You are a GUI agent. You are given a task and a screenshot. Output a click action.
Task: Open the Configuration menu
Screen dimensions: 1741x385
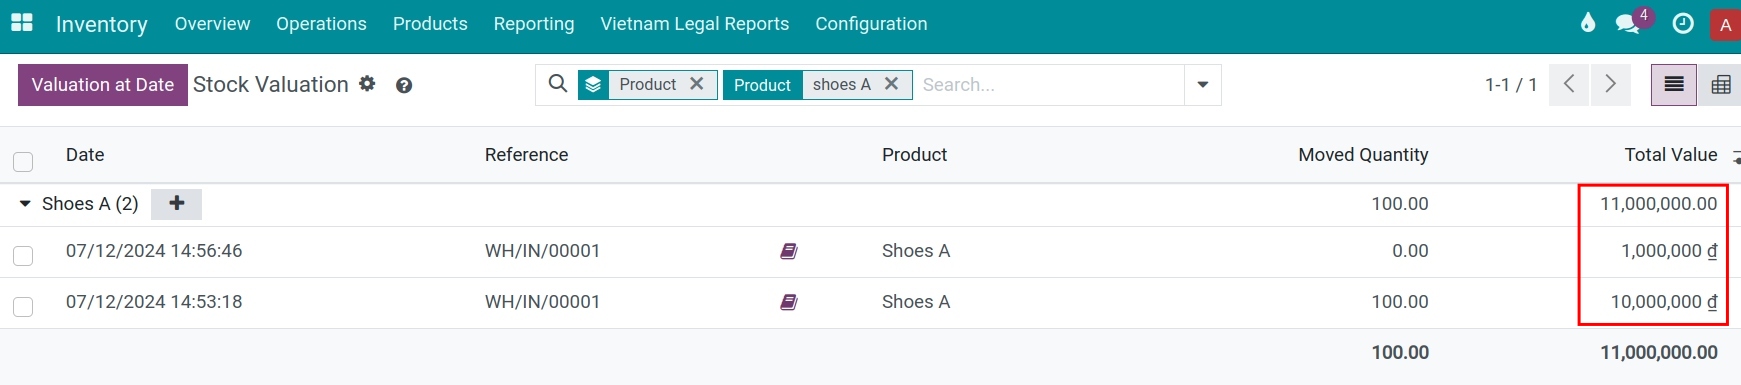pyautogui.click(x=871, y=24)
